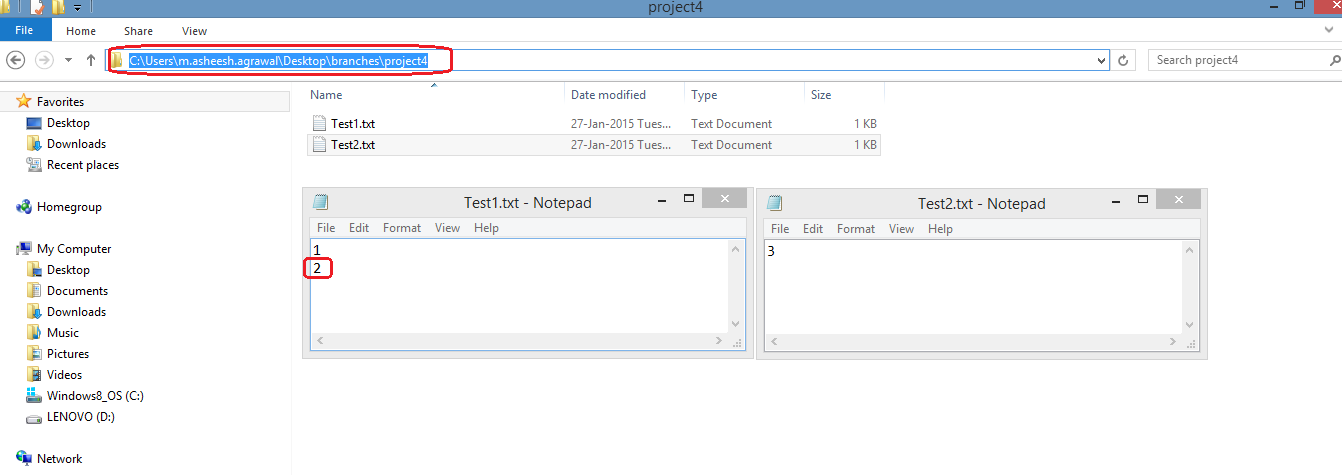Click the Test1.txt Notepad scroll down arrow
Screen dimensions: 1342x475
click(x=736, y=324)
